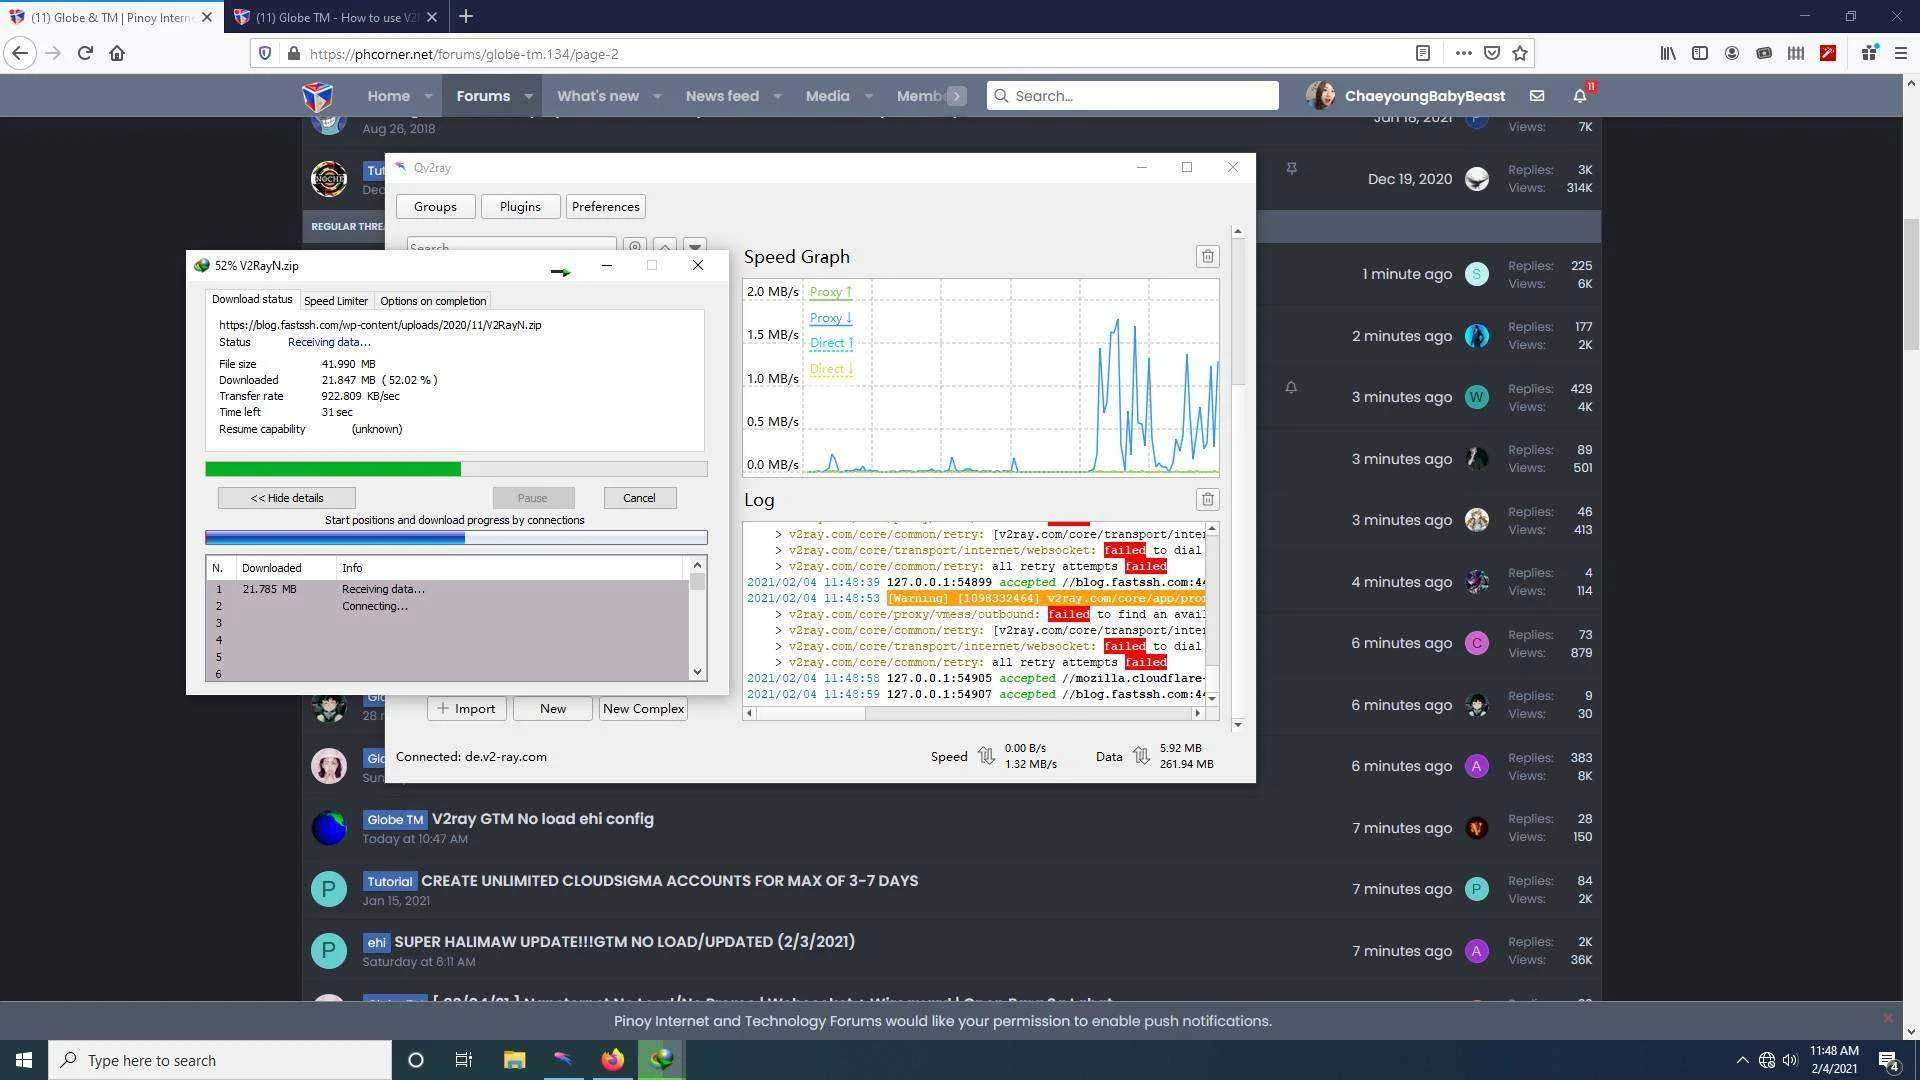
Task: Open the ChaeyoungBabyBeast account menu
Action: 1405,96
